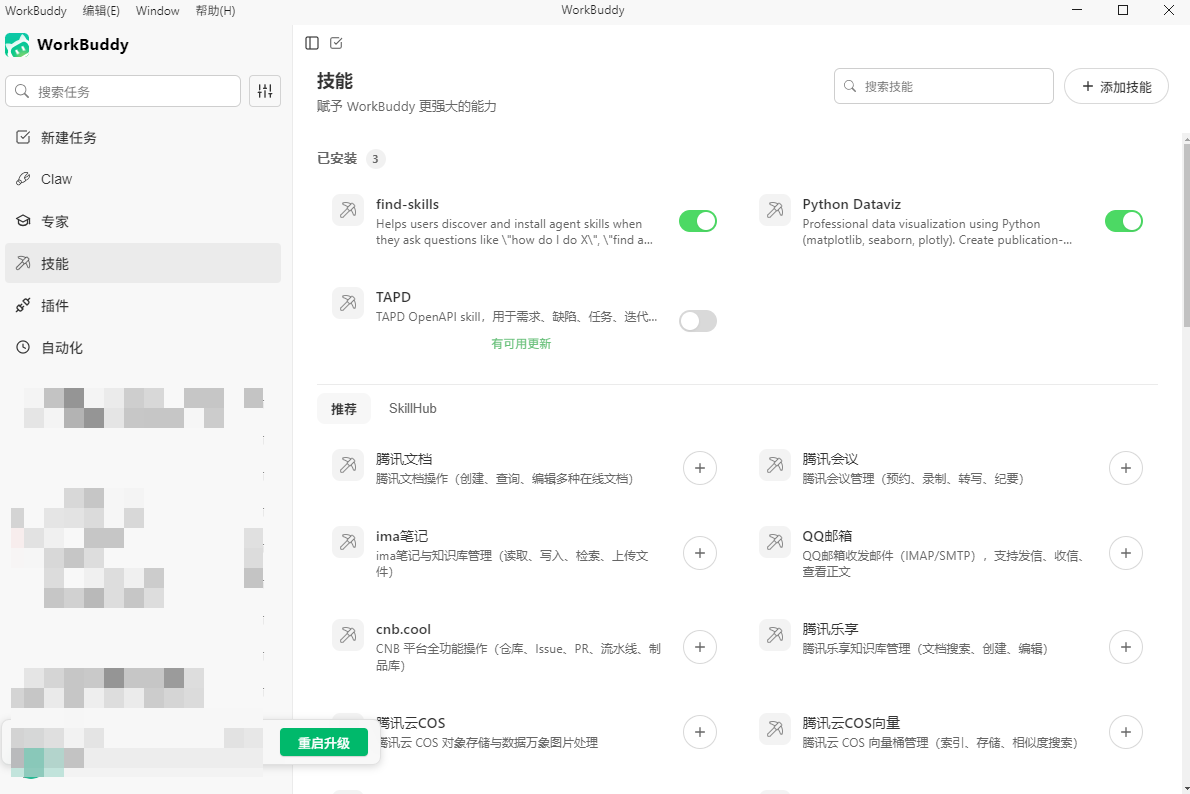The height and width of the screenshot is (794, 1190).
Task: Disable the Python Dataviz toggle
Action: point(1123,221)
